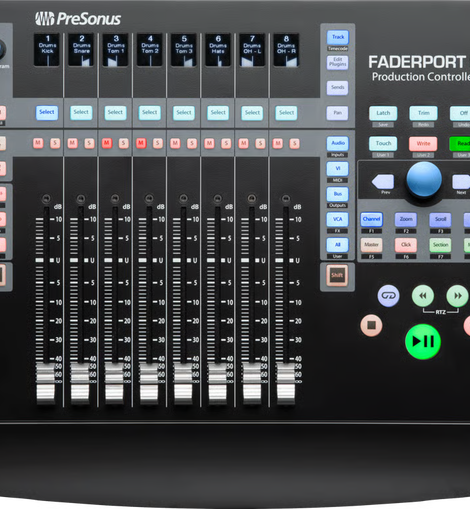The height and width of the screenshot is (509, 470).
Task: Click the channel 1 fader cap
Action: tap(45, 384)
